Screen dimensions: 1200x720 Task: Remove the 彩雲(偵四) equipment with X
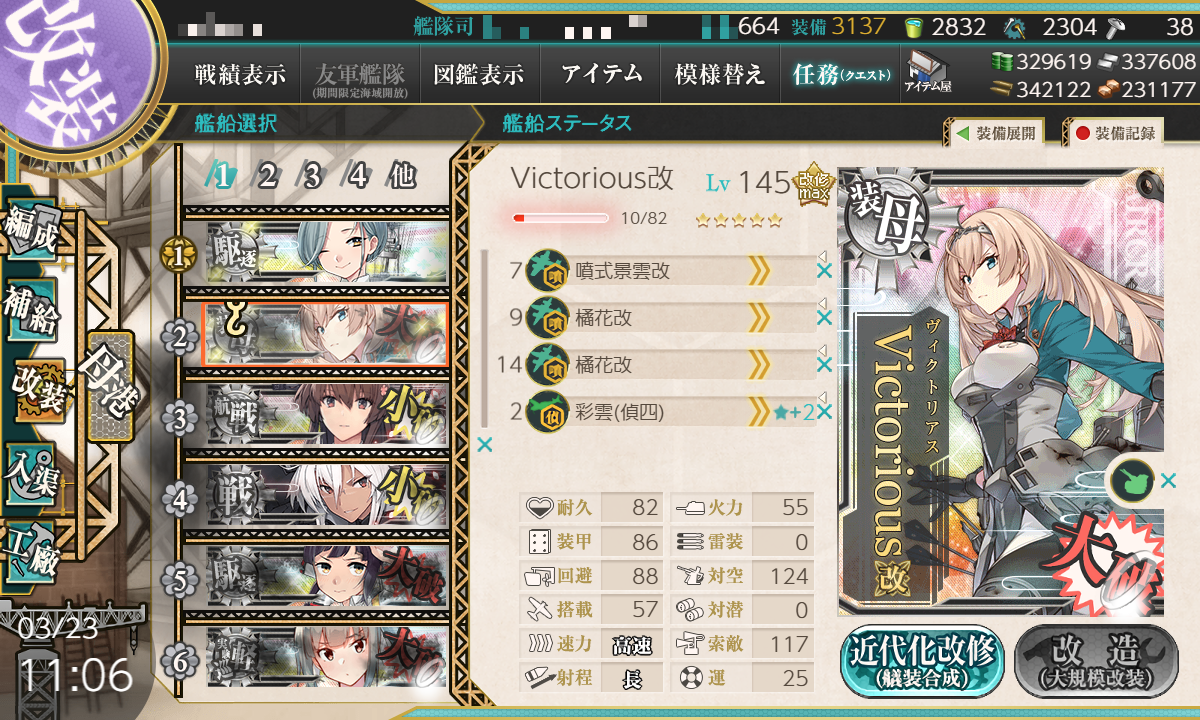pyautogui.click(x=824, y=411)
